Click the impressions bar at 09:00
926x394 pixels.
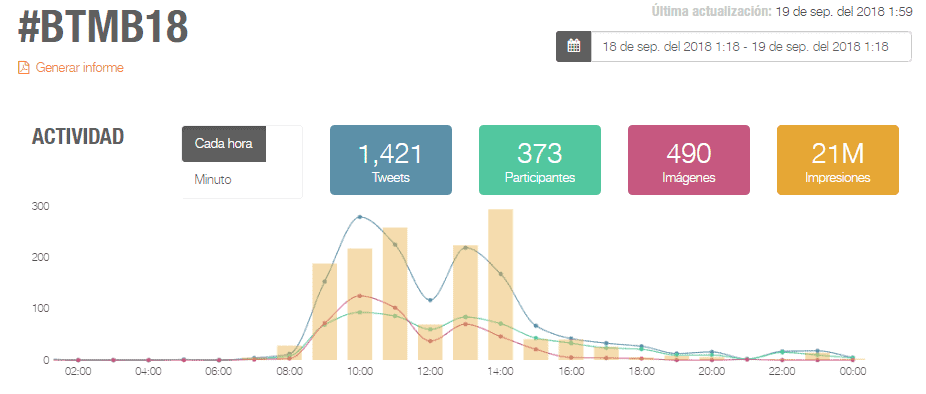[x=324, y=312]
